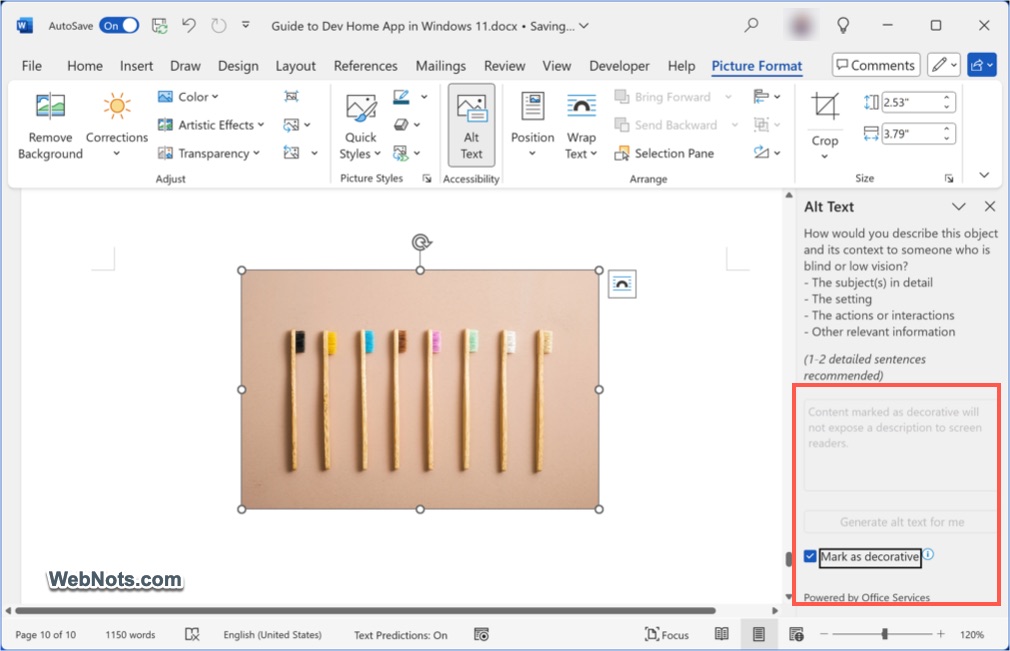
Task: Toggle the AutoSave switch
Action: 120,26
